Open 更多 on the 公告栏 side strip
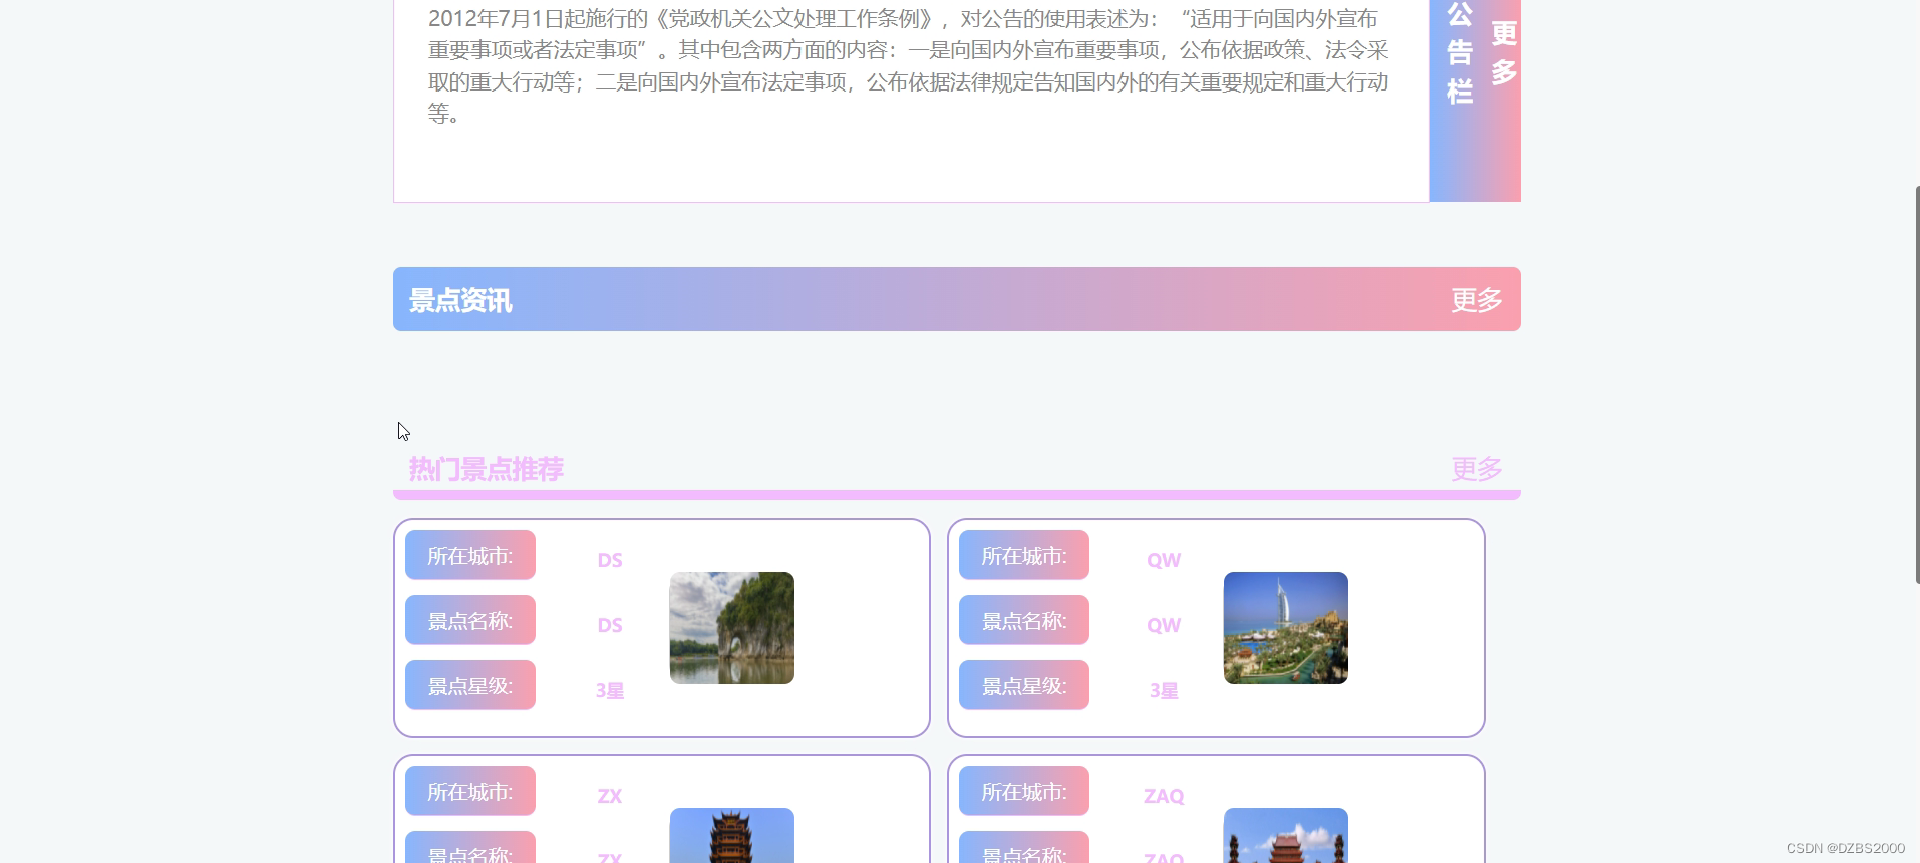This screenshot has width=1920, height=863. pos(1504,52)
